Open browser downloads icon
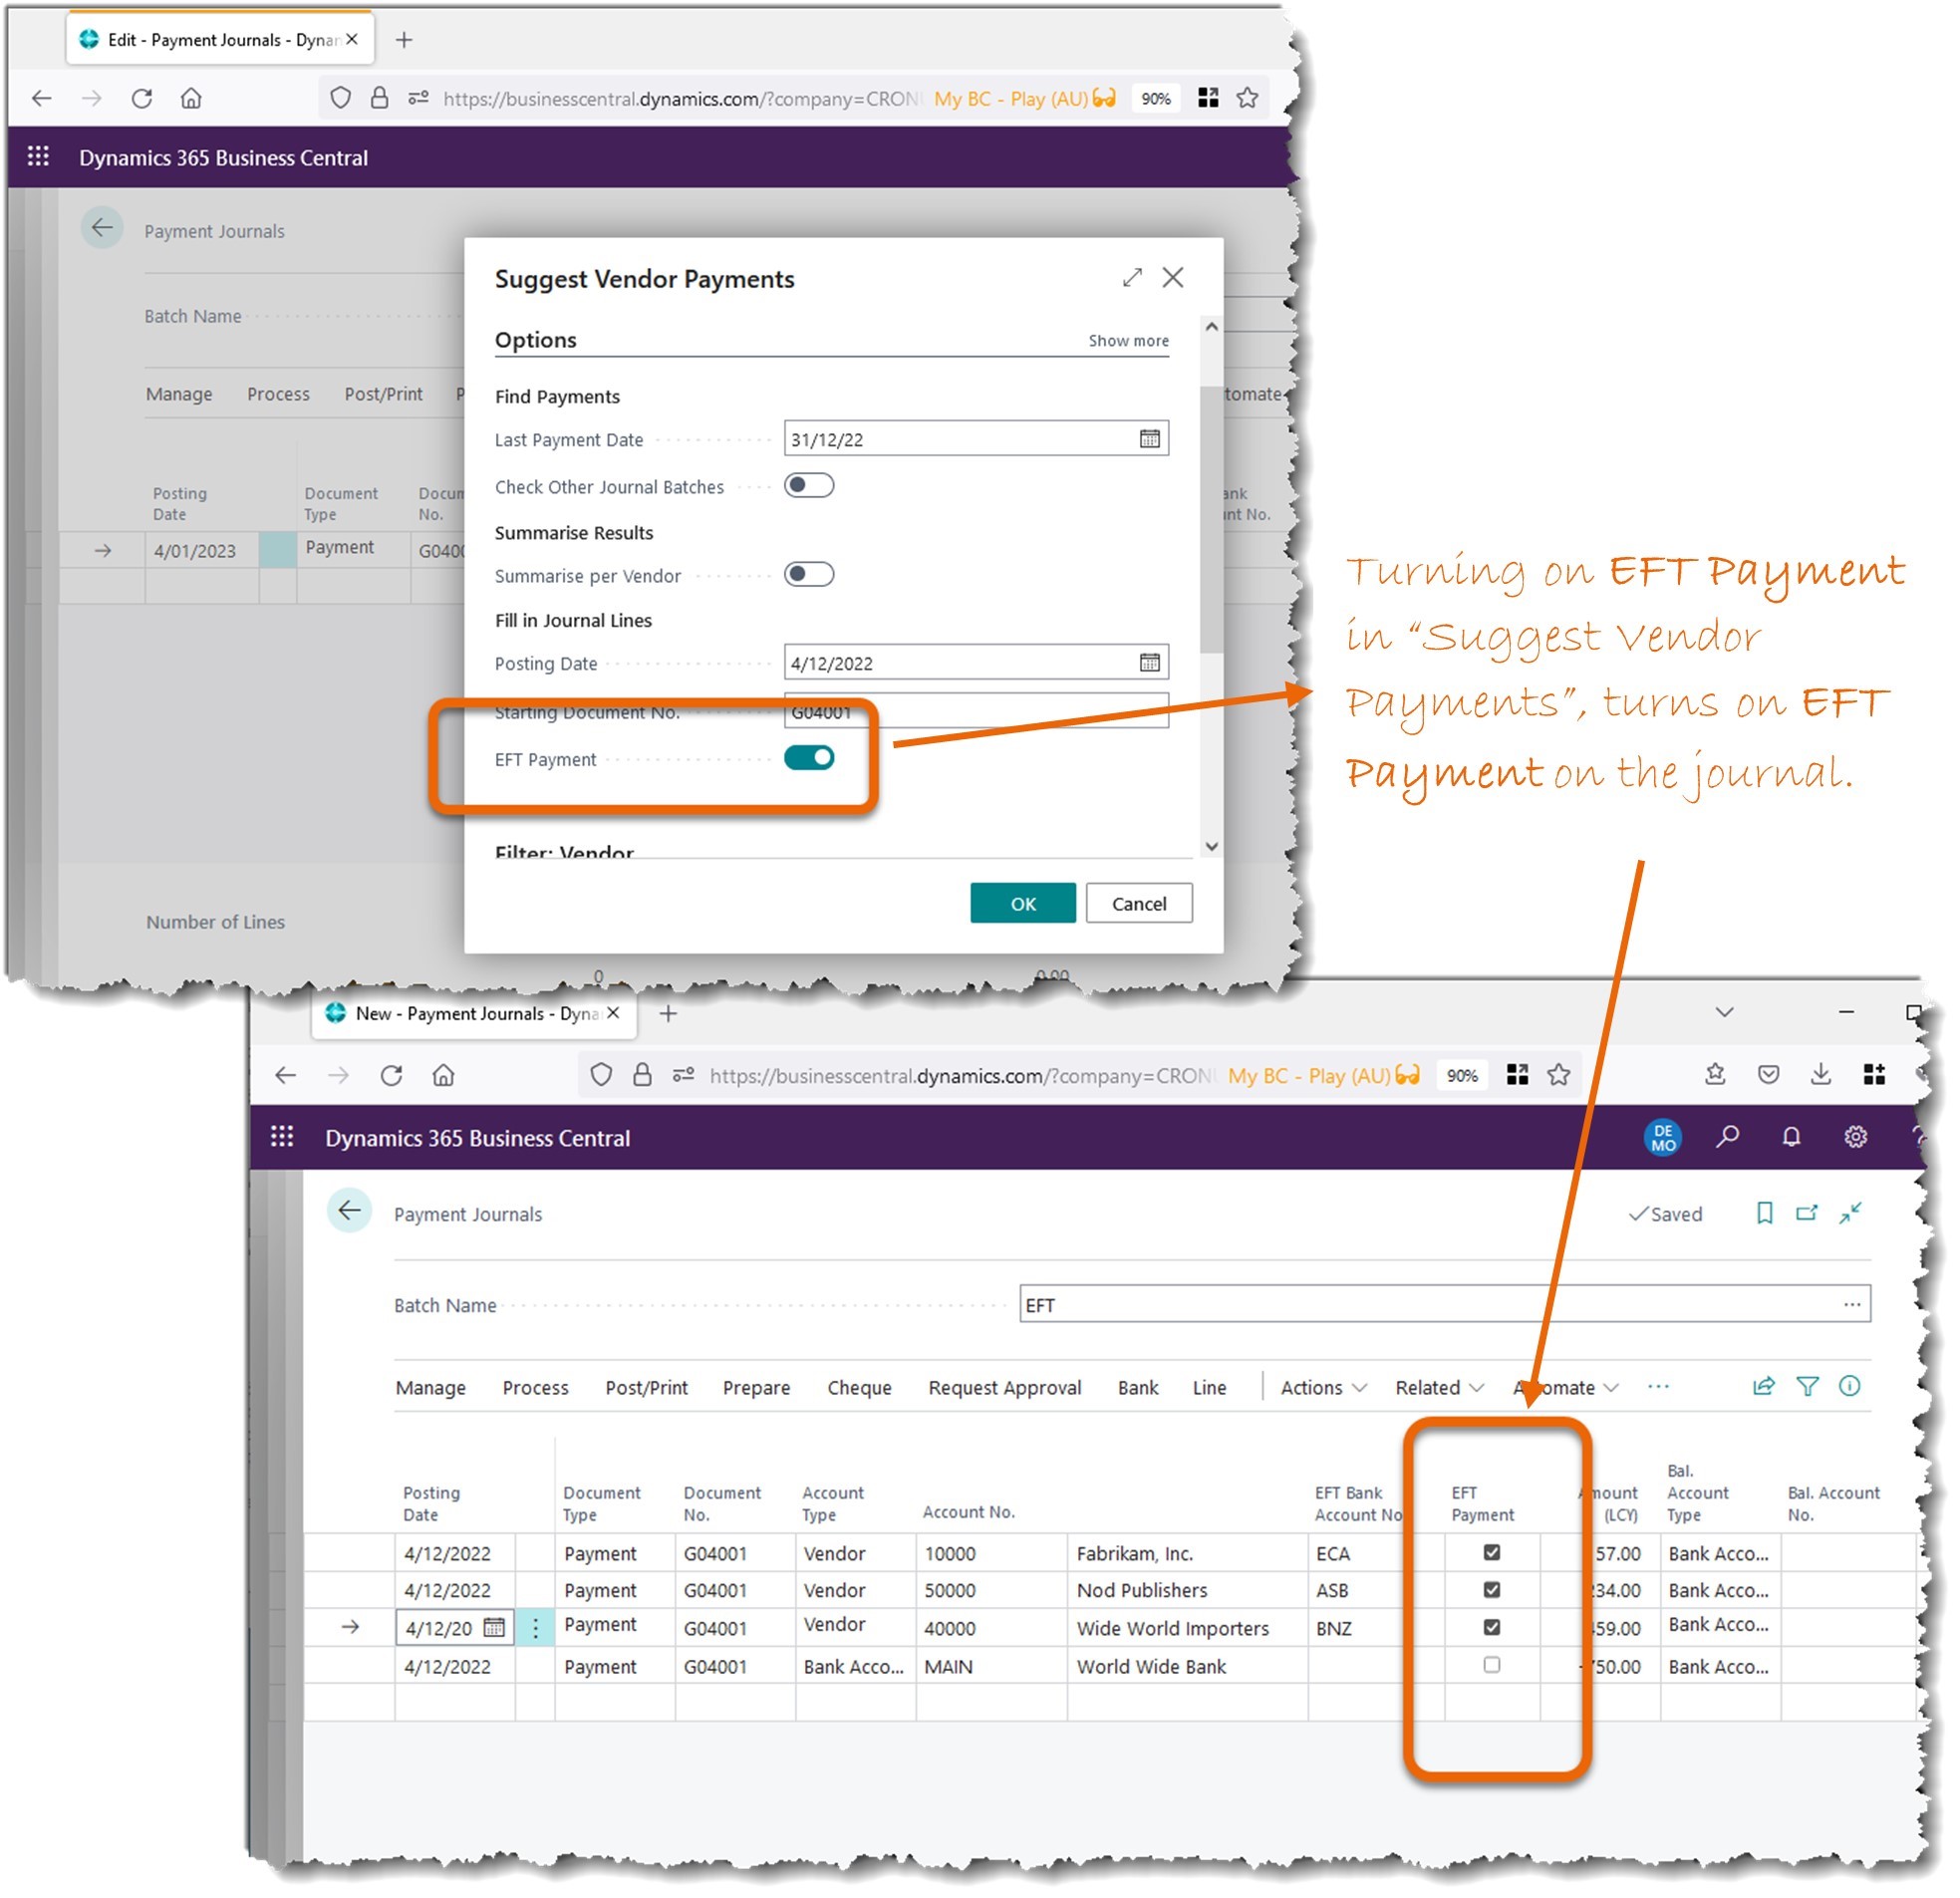1960x1898 pixels. click(x=1821, y=1074)
